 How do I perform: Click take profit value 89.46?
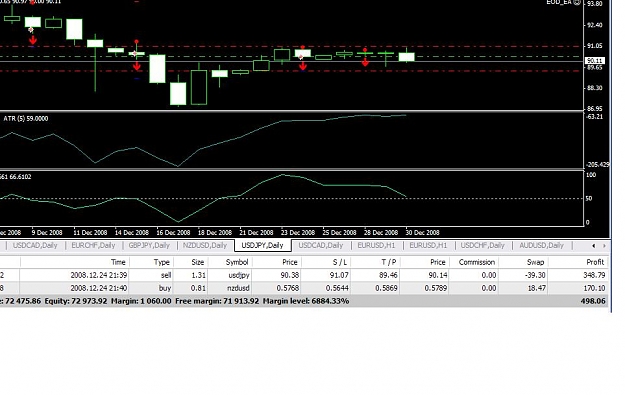388,275
